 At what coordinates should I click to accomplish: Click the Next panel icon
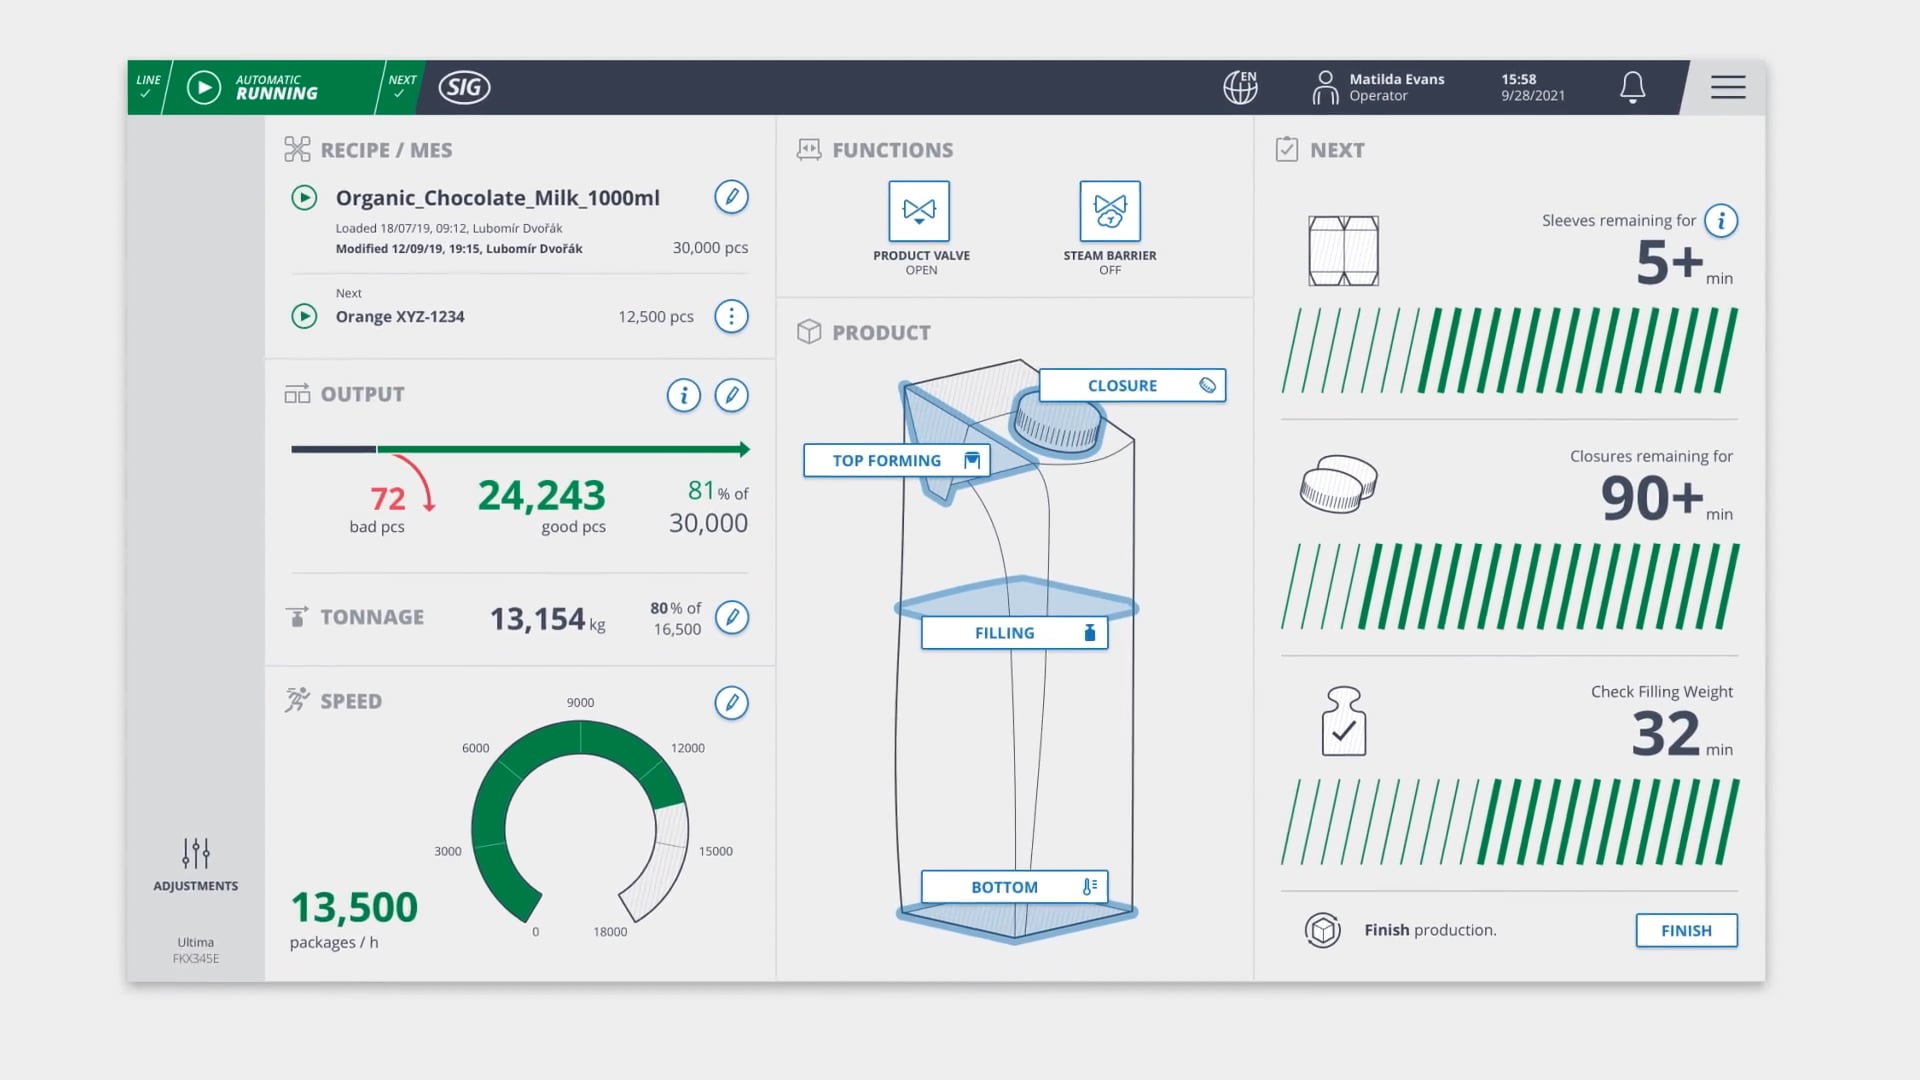[x=1284, y=149]
